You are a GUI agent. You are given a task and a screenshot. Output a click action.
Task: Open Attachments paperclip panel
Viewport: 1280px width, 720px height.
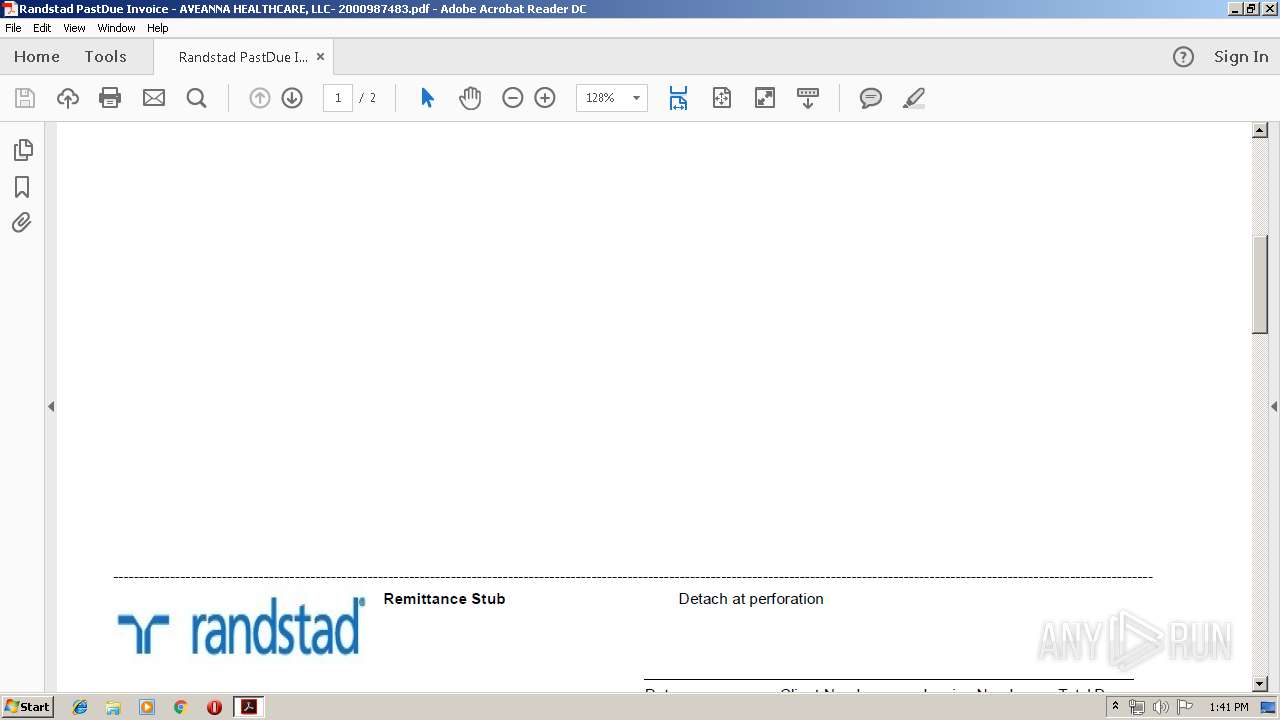tap(22, 222)
